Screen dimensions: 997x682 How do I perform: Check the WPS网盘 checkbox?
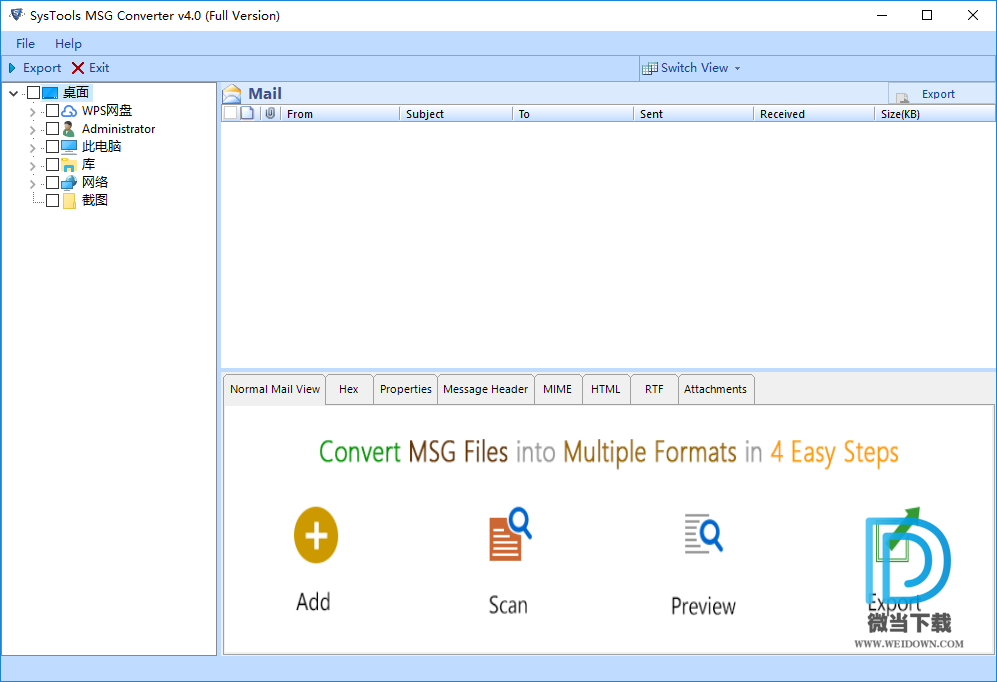pos(53,111)
